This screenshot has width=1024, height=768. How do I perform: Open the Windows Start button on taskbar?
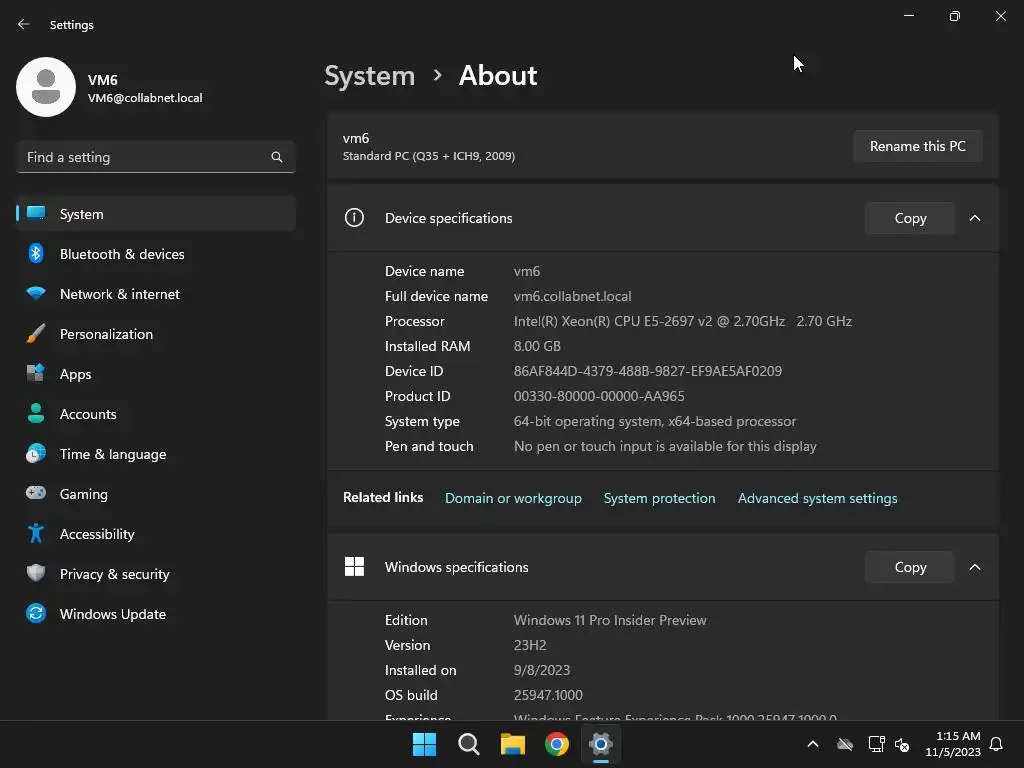[x=424, y=744]
